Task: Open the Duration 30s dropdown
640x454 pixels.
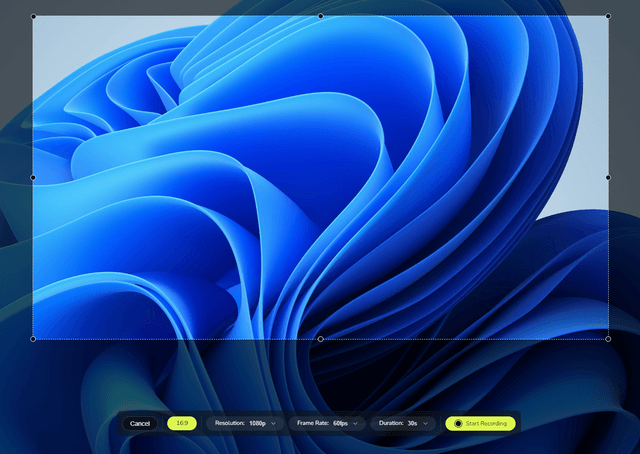Action: [403, 423]
